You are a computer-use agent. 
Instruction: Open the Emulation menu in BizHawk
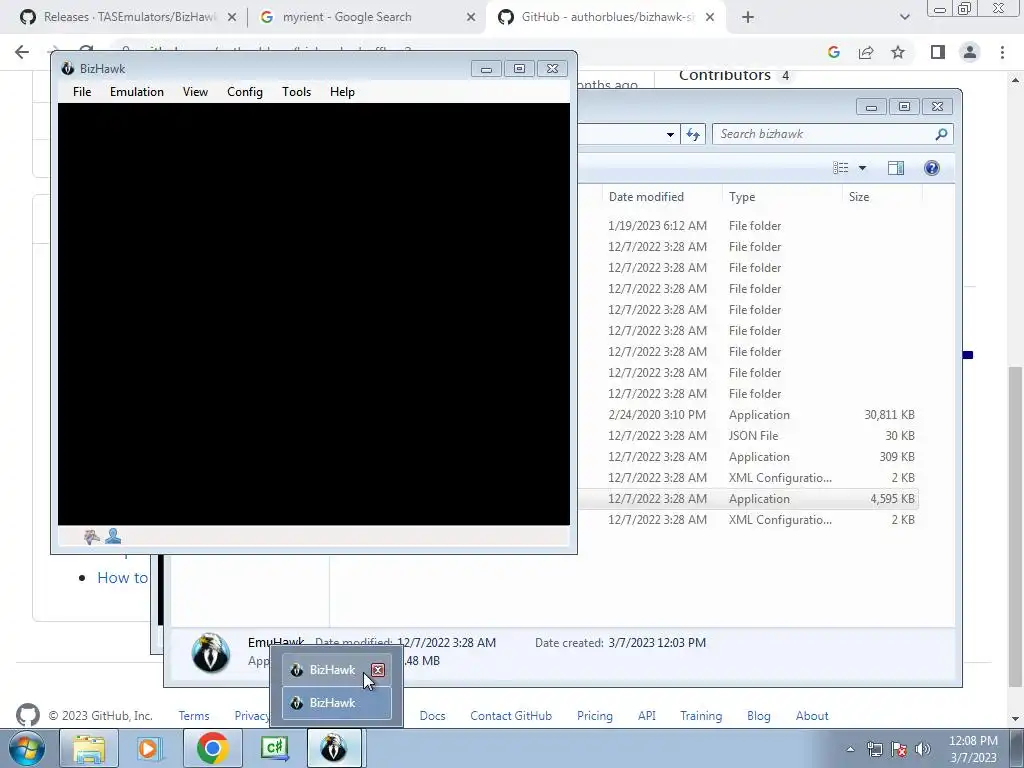136,92
